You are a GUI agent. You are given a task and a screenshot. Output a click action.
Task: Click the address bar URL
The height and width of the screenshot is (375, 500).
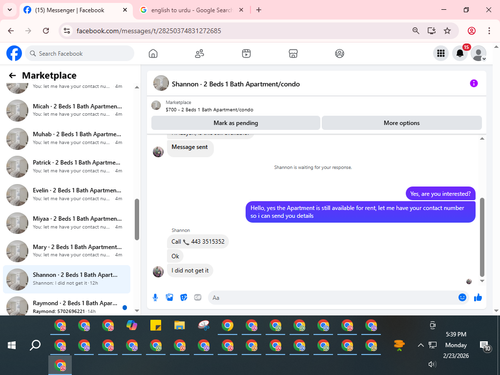[x=149, y=31]
